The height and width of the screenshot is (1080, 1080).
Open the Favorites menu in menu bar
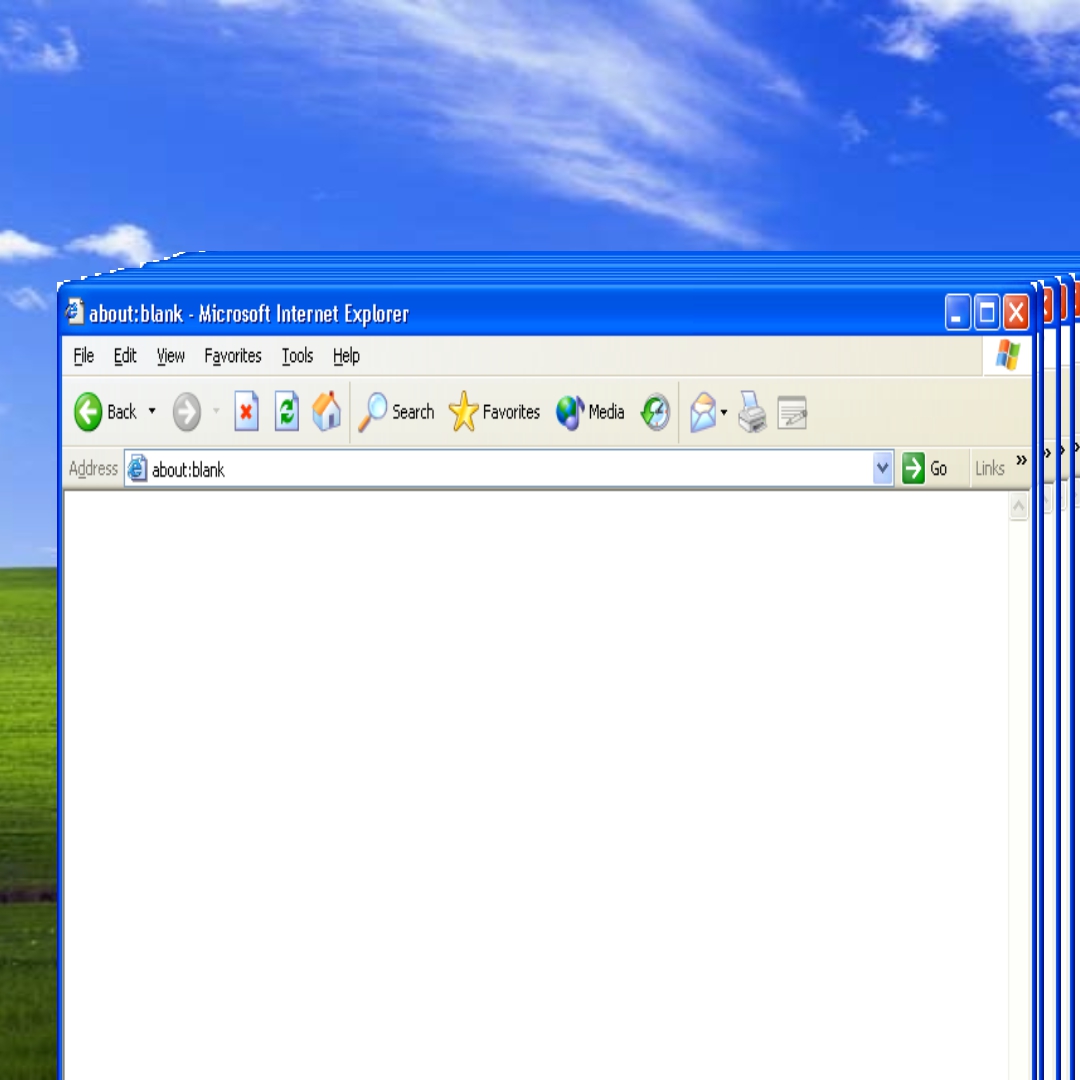[x=233, y=355]
